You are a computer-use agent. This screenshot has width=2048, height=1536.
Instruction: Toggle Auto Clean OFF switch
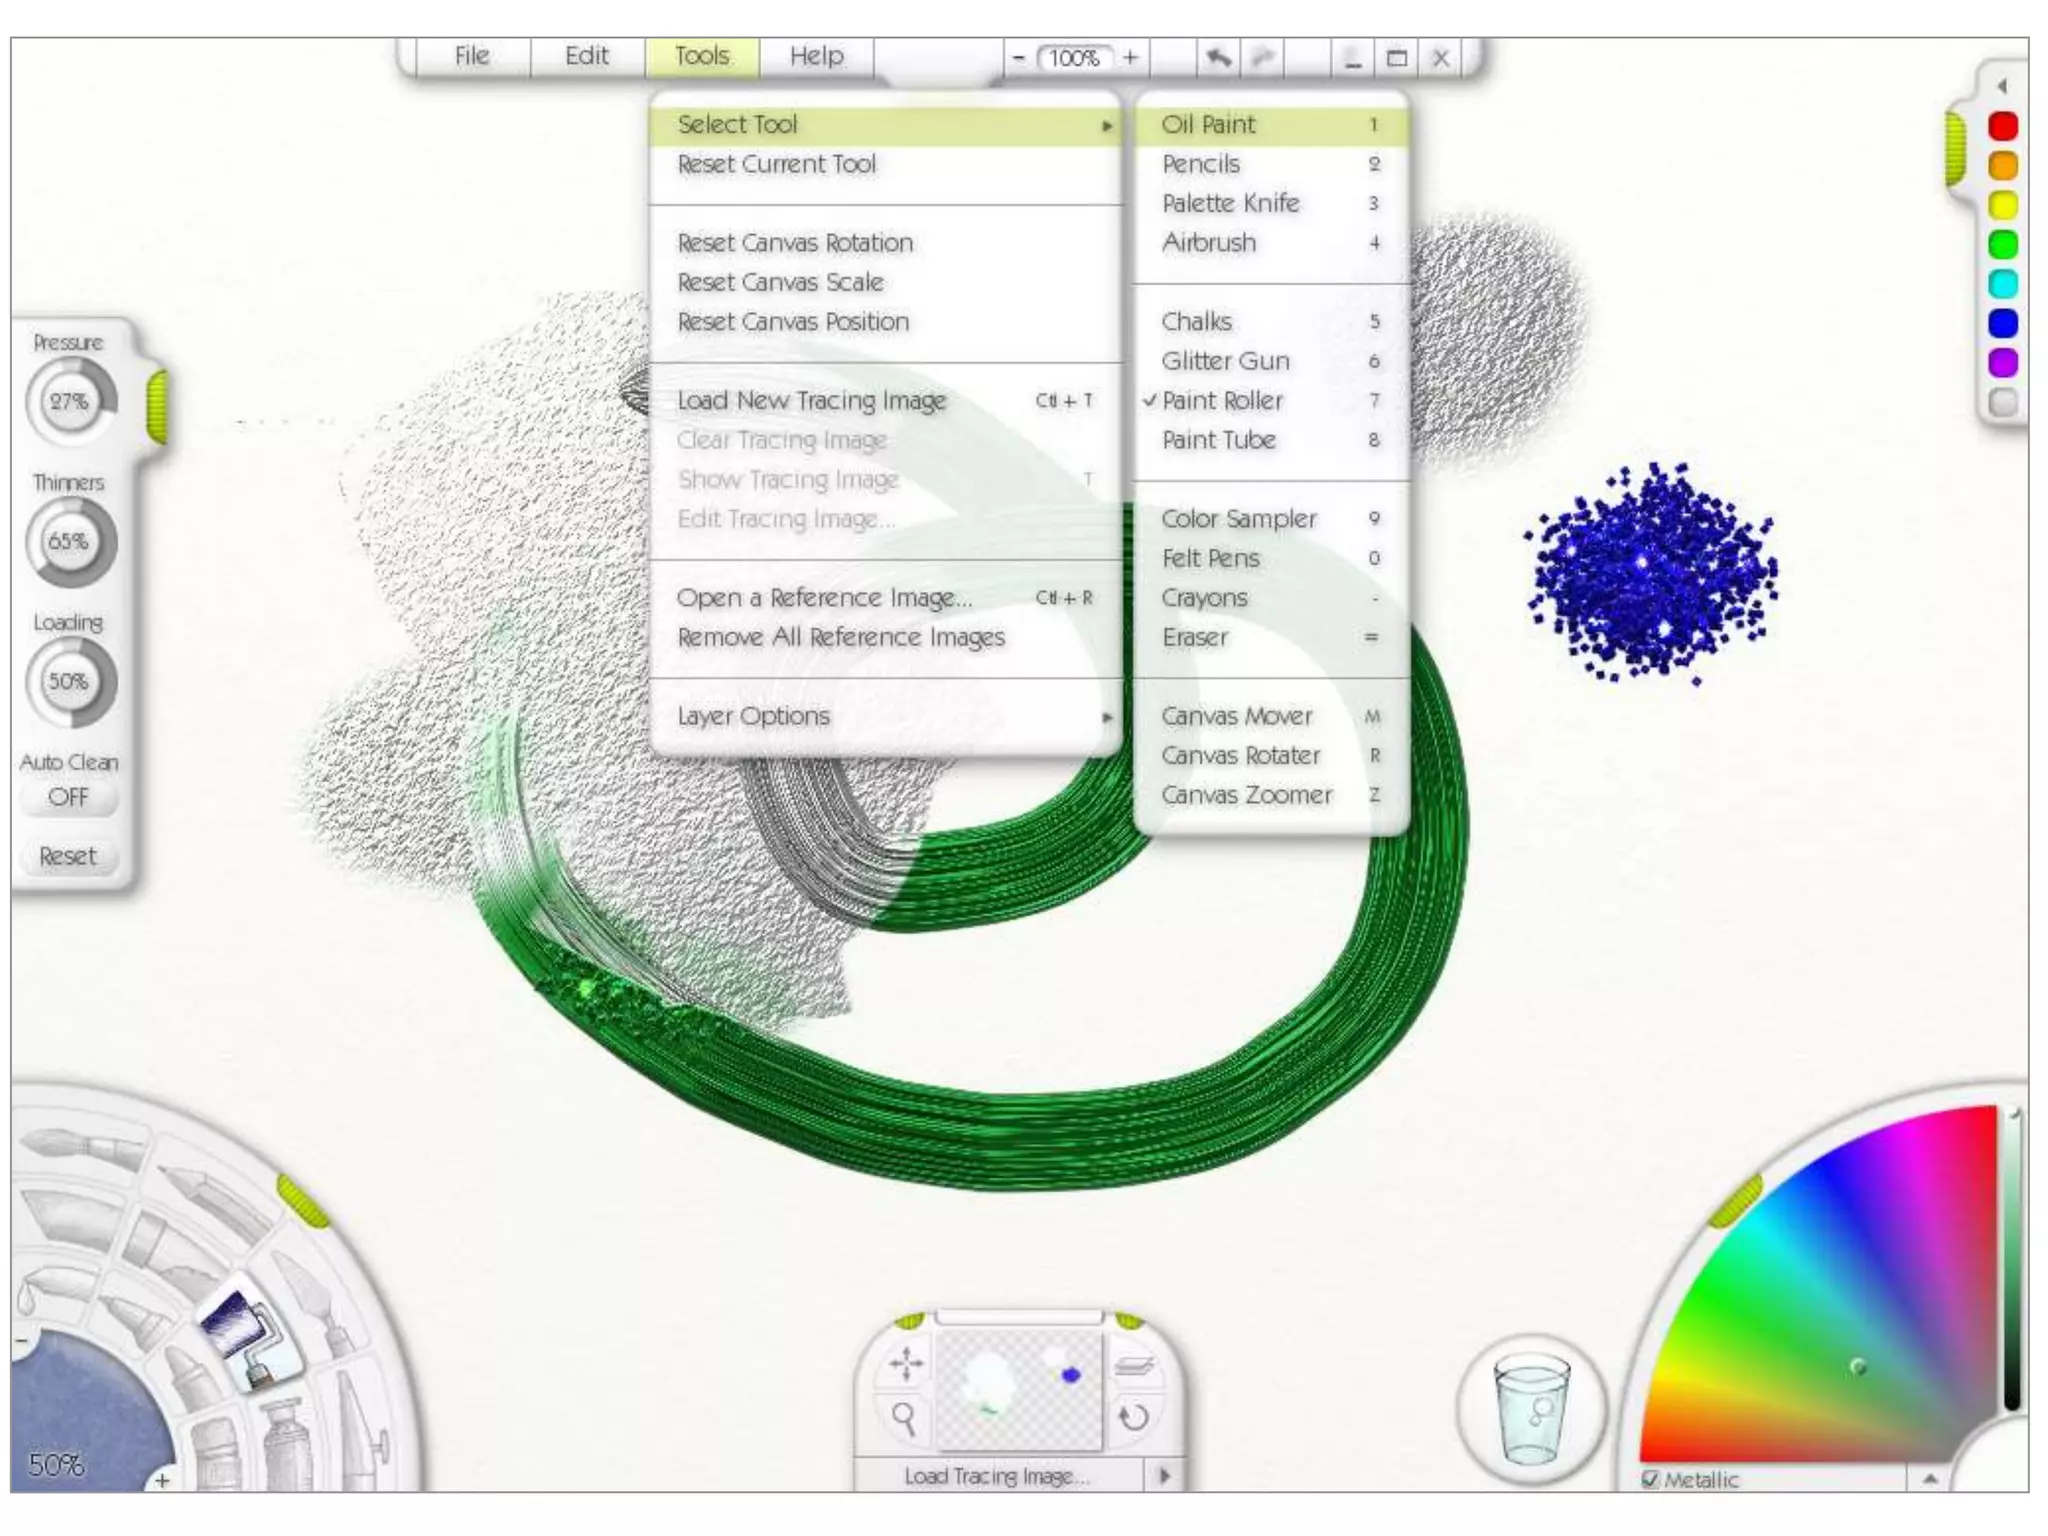point(68,797)
